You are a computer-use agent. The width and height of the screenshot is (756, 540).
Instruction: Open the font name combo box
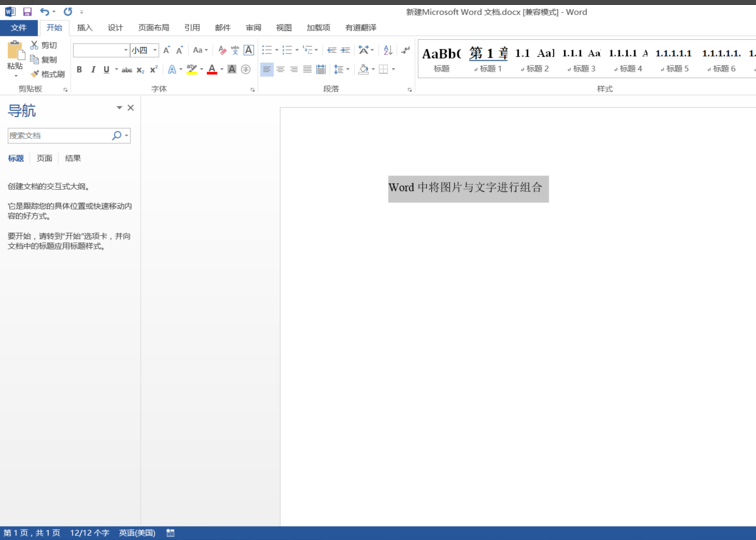tap(100, 50)
